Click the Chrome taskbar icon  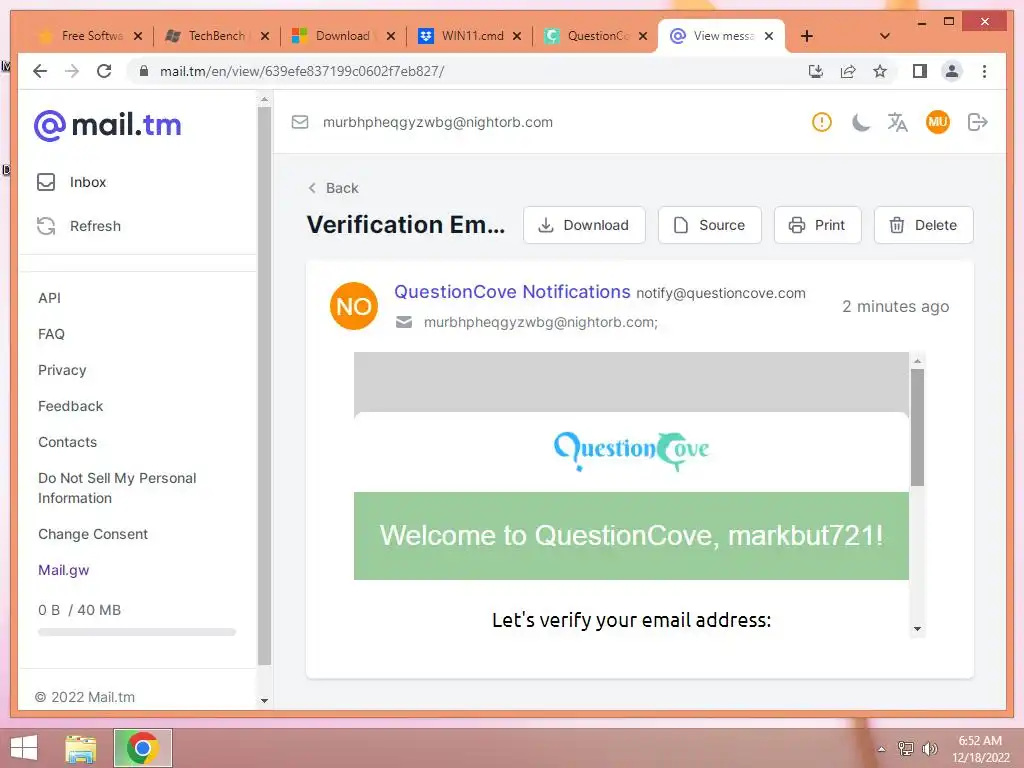tap(142, 748)
